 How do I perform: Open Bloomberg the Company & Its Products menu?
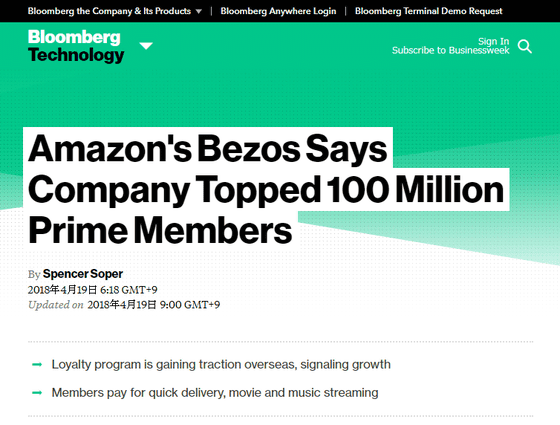point(109,11)
